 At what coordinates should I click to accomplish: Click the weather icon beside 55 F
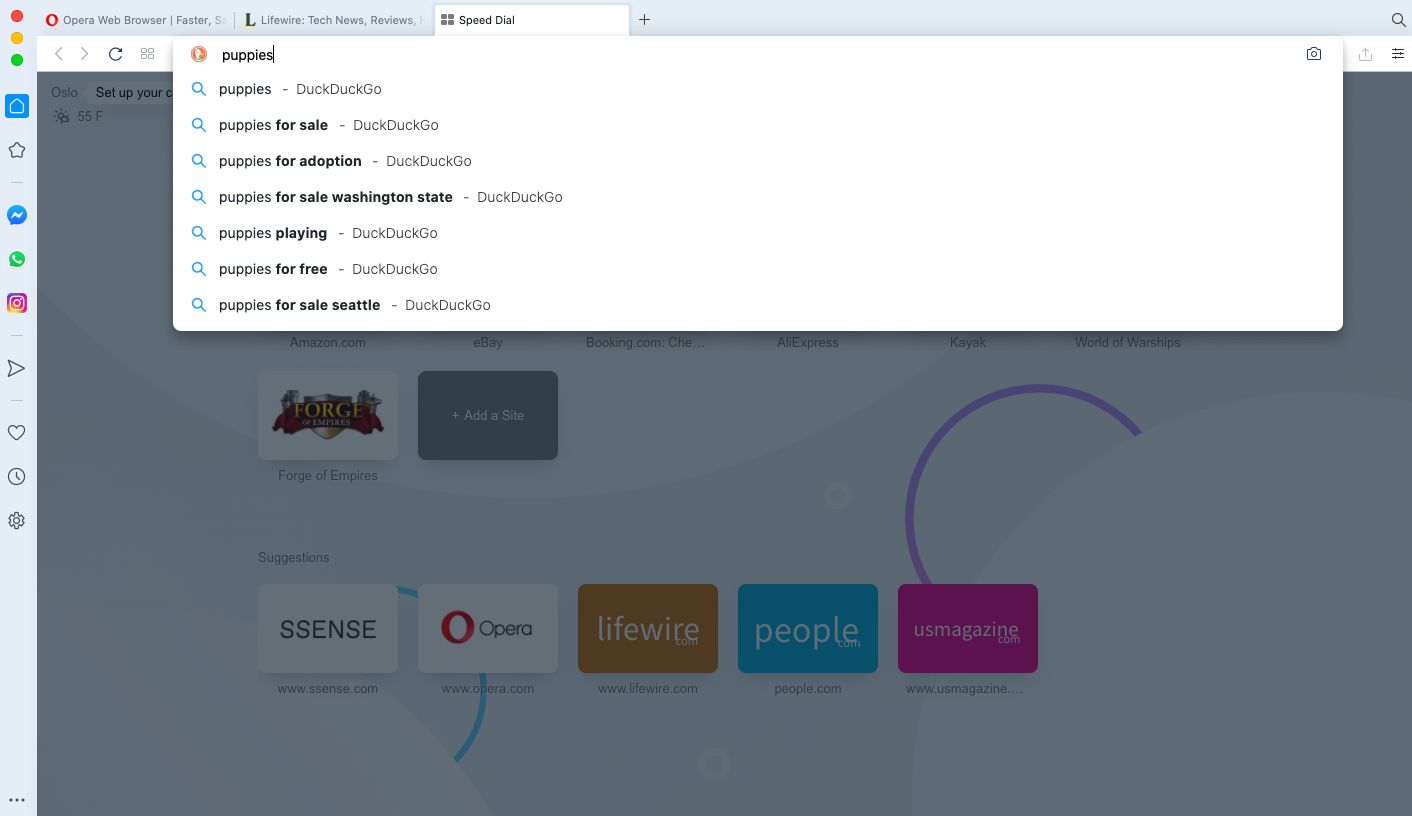pyautogui.click(x=62, y=116)
